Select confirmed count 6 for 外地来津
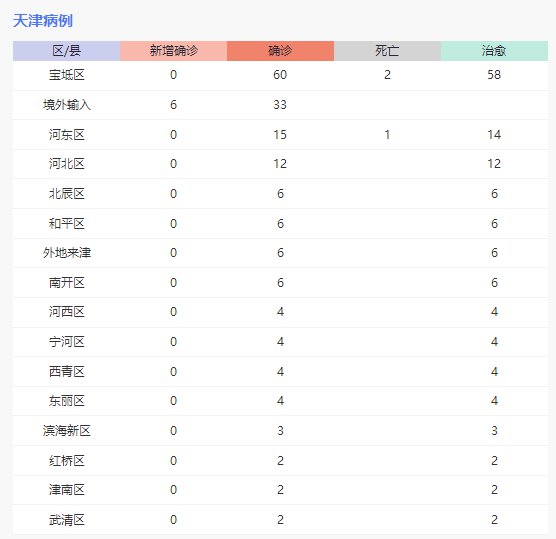The image size is (556, 539). 280,253
